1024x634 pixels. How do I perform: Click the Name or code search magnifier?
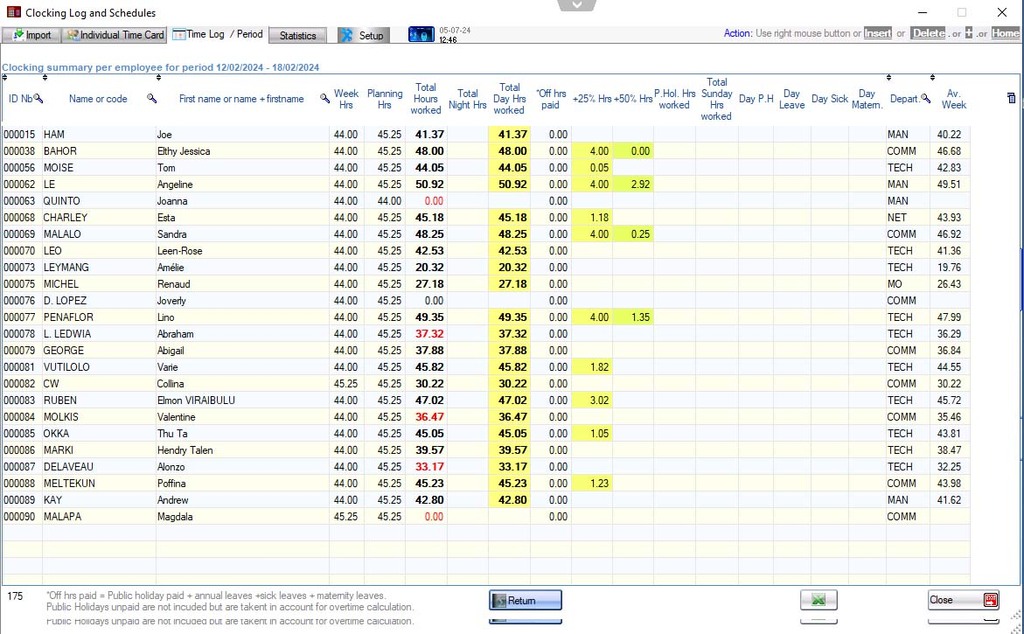click(152, 98)
